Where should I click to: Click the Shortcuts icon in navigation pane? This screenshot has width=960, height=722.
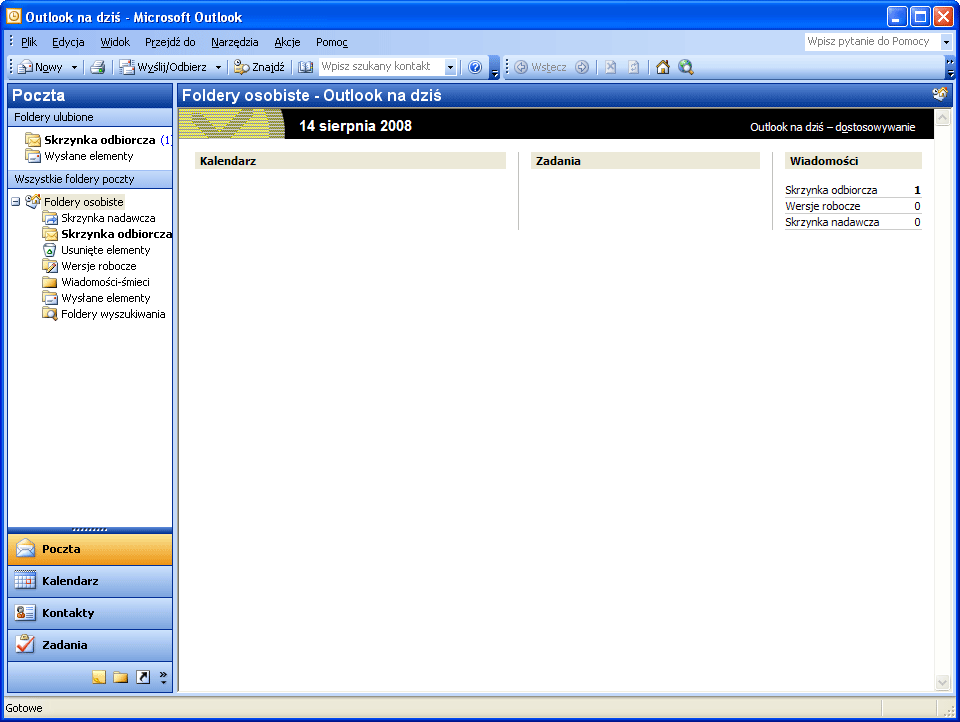[143, 677]
